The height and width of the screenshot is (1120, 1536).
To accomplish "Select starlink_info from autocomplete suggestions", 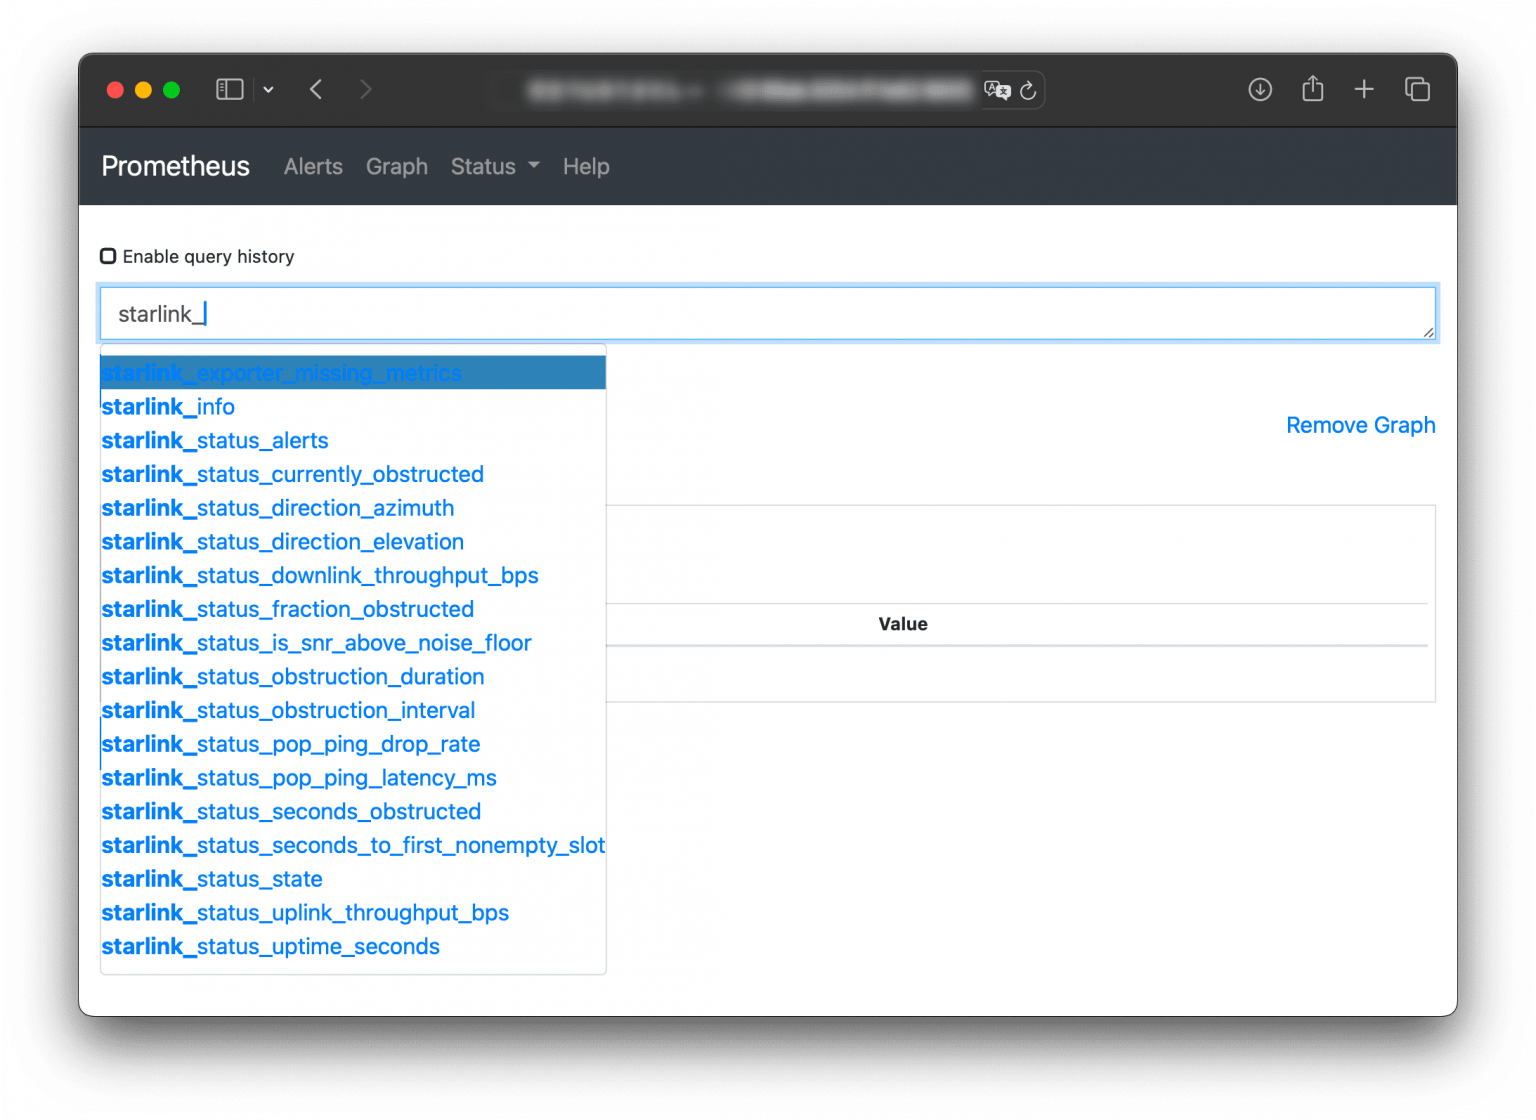I will (x=168, y=406).
